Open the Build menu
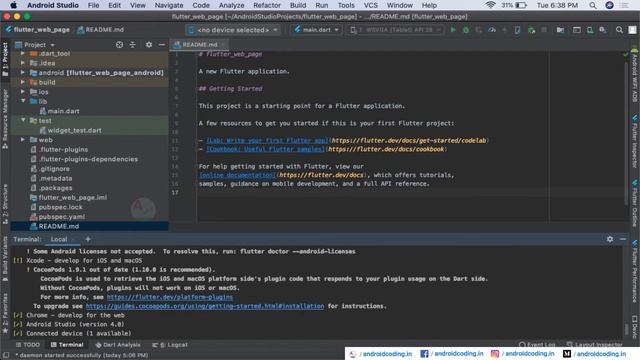Image resolution: width=640 pixels, height=360 pixels. coord(298,5)
